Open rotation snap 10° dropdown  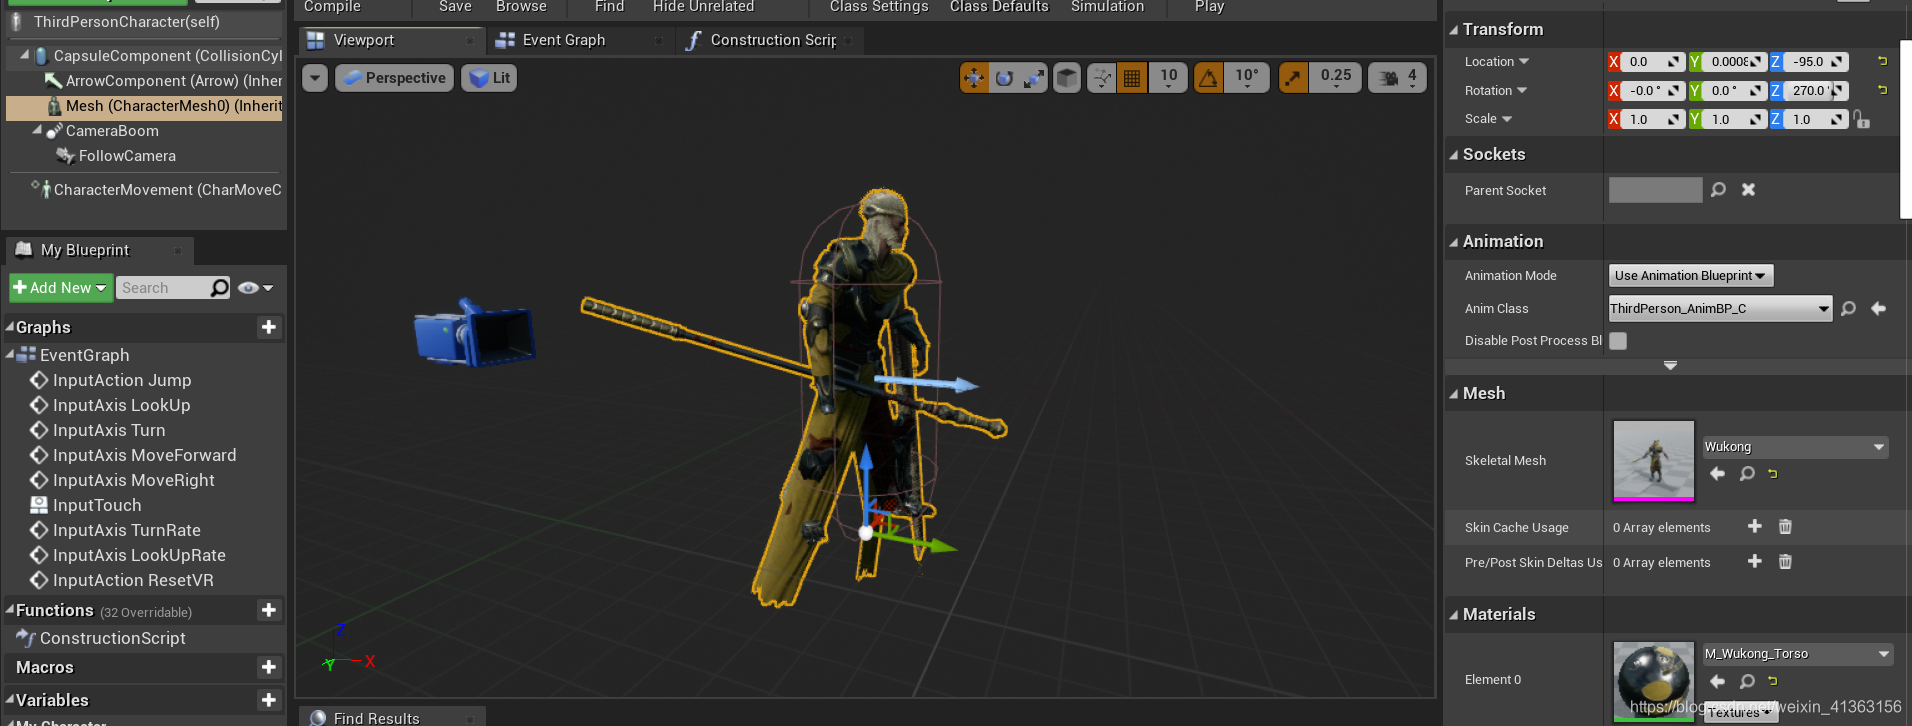point(1247,78)
